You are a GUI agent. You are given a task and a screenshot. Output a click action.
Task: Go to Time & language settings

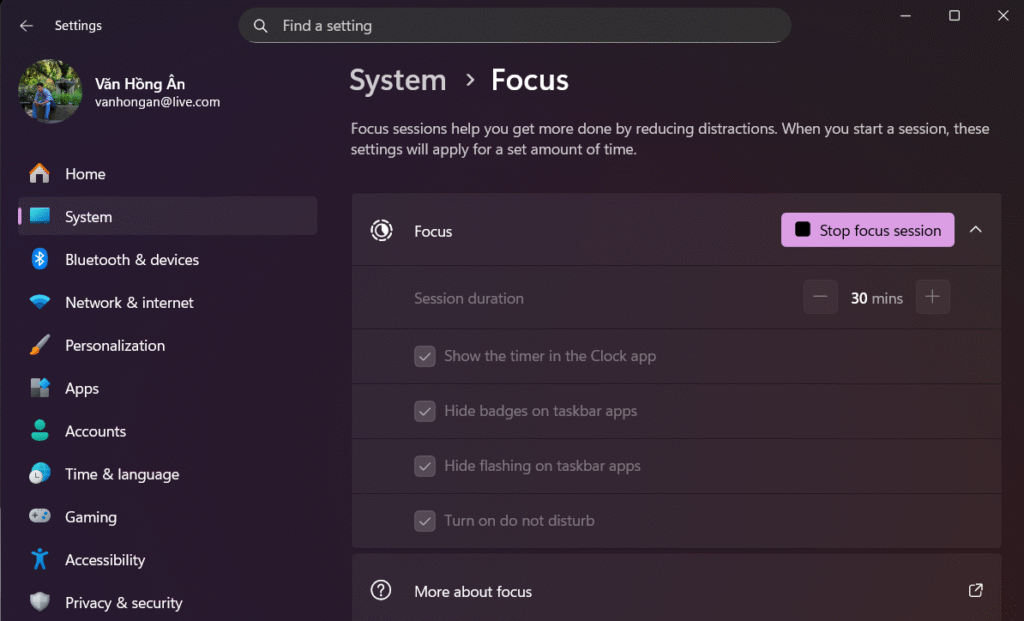coord(122,475)
